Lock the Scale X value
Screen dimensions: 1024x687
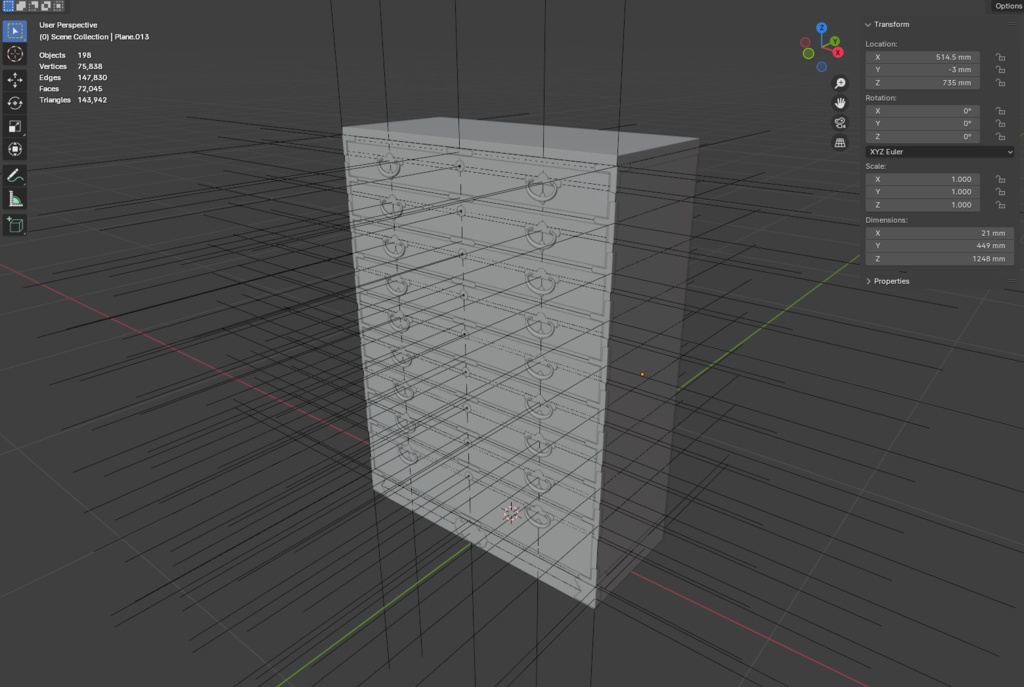[1000, 179]
